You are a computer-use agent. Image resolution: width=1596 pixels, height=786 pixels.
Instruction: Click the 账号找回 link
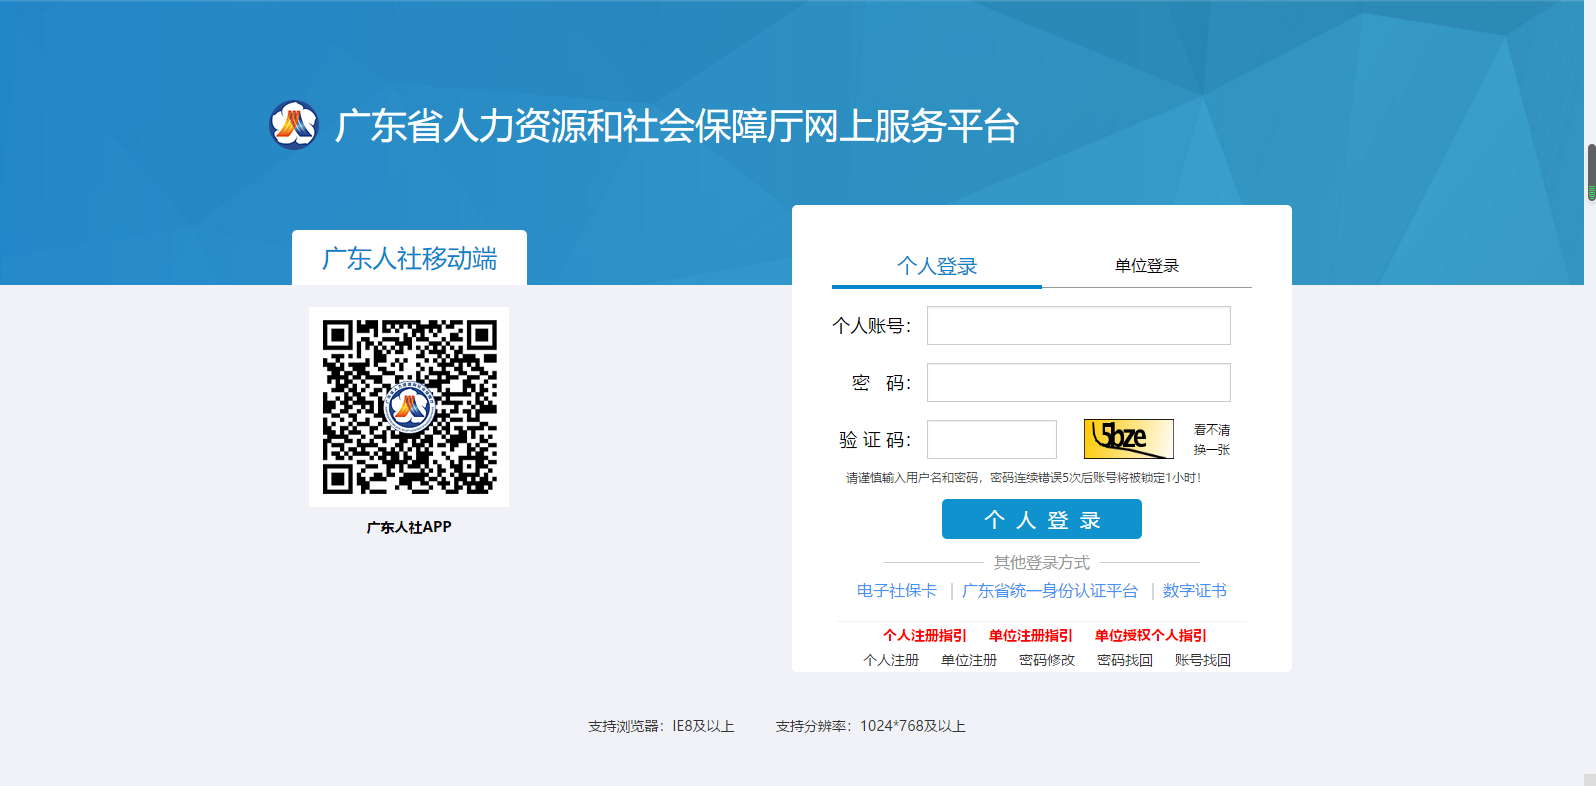pyautogui.click(x=1203, y=660)
